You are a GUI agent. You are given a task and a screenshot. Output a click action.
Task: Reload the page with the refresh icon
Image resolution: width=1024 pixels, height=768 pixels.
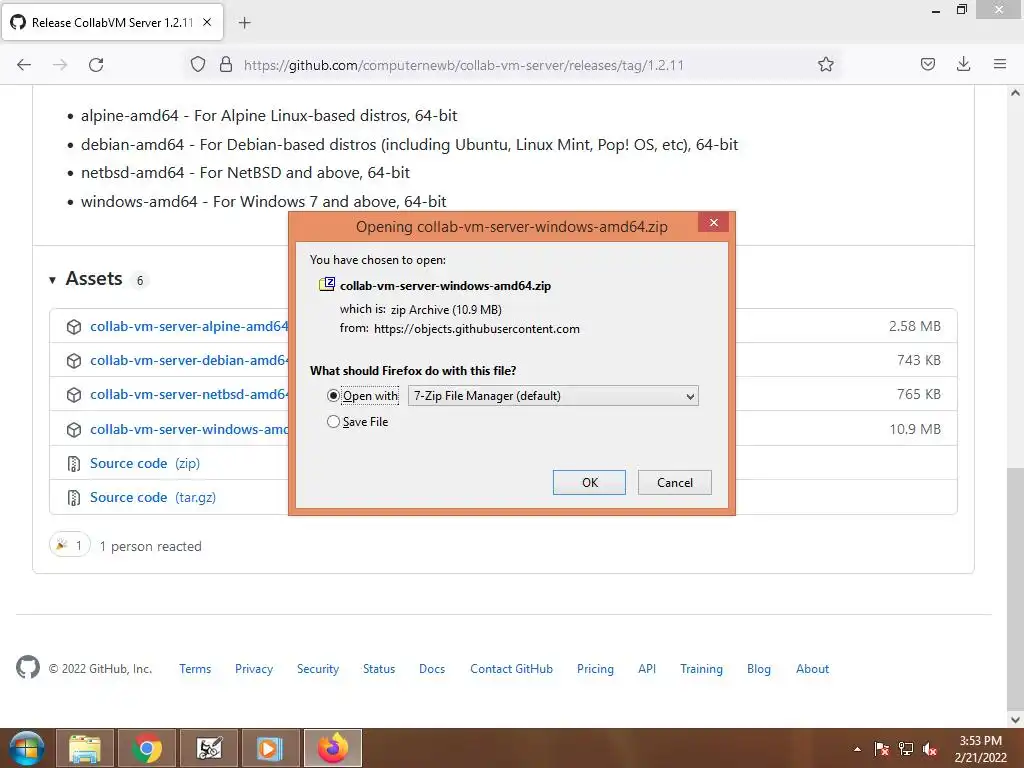click(96, 65)
